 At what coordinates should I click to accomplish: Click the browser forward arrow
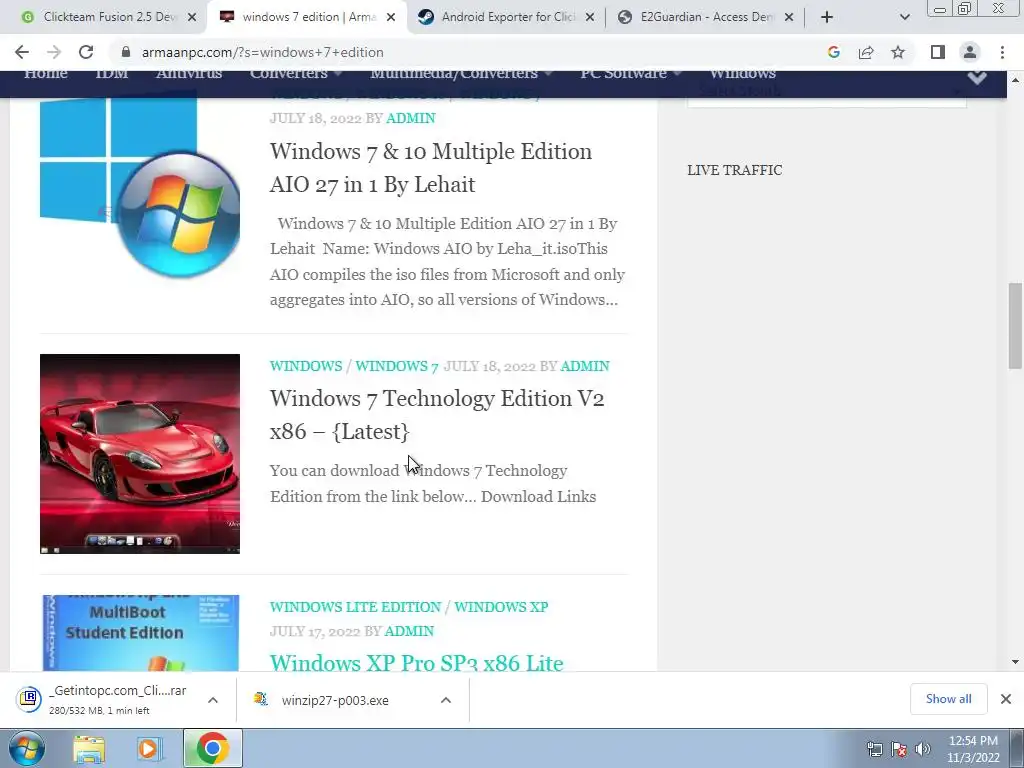click(54, 52)
